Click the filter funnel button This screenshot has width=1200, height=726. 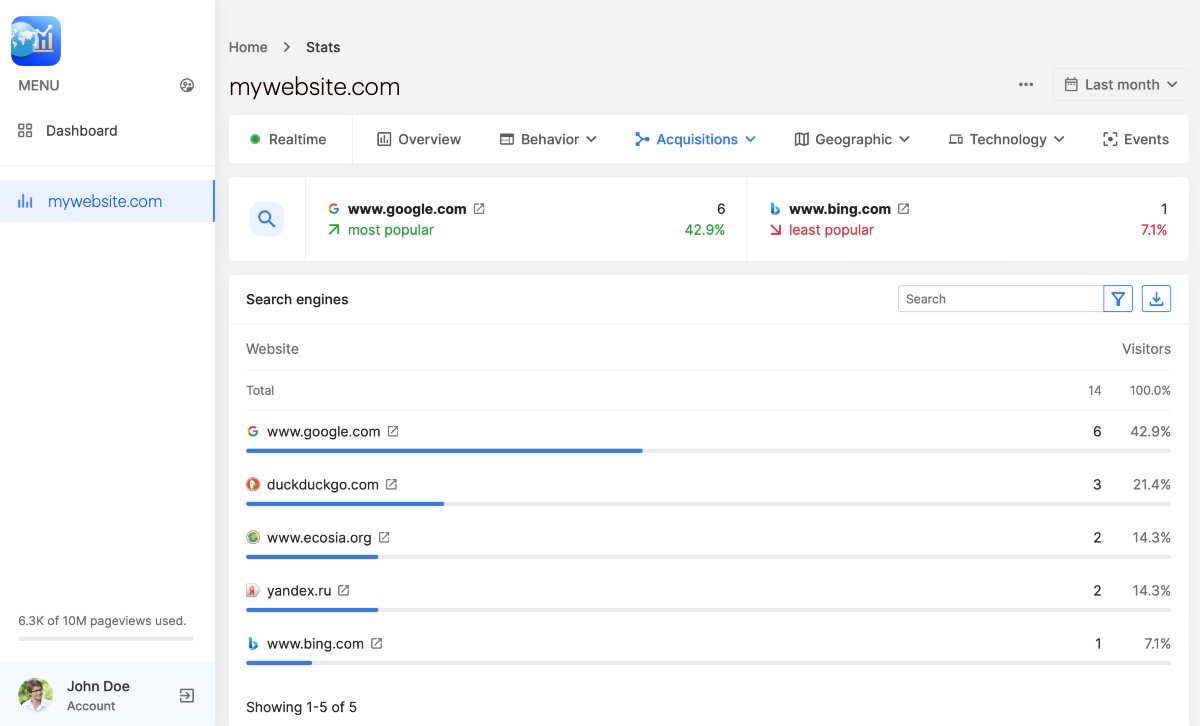pyautogui.click(x=1118, y=299)
